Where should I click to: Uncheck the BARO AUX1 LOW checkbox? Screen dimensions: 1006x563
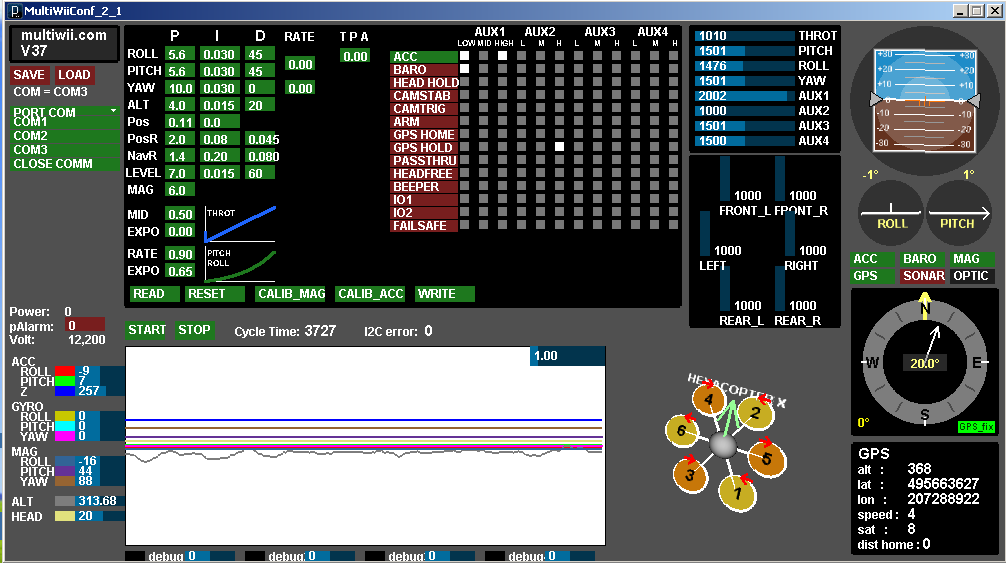pyautogui.click(x=465, y=69)
